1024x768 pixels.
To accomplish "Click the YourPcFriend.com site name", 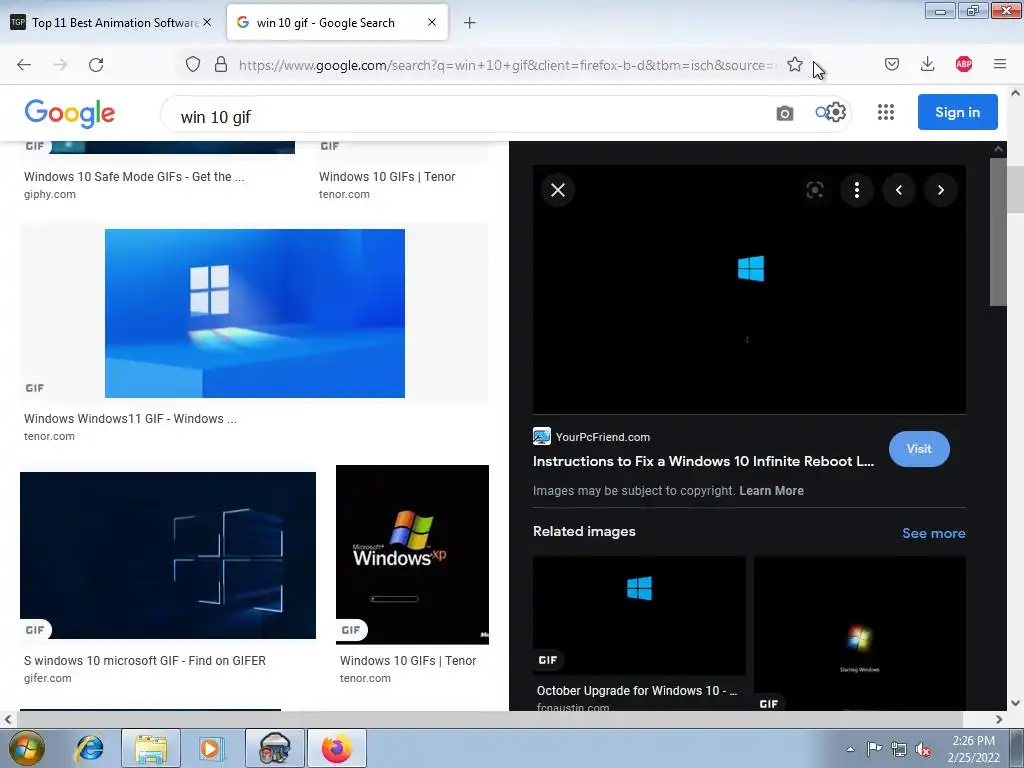I will click(603, 437).
